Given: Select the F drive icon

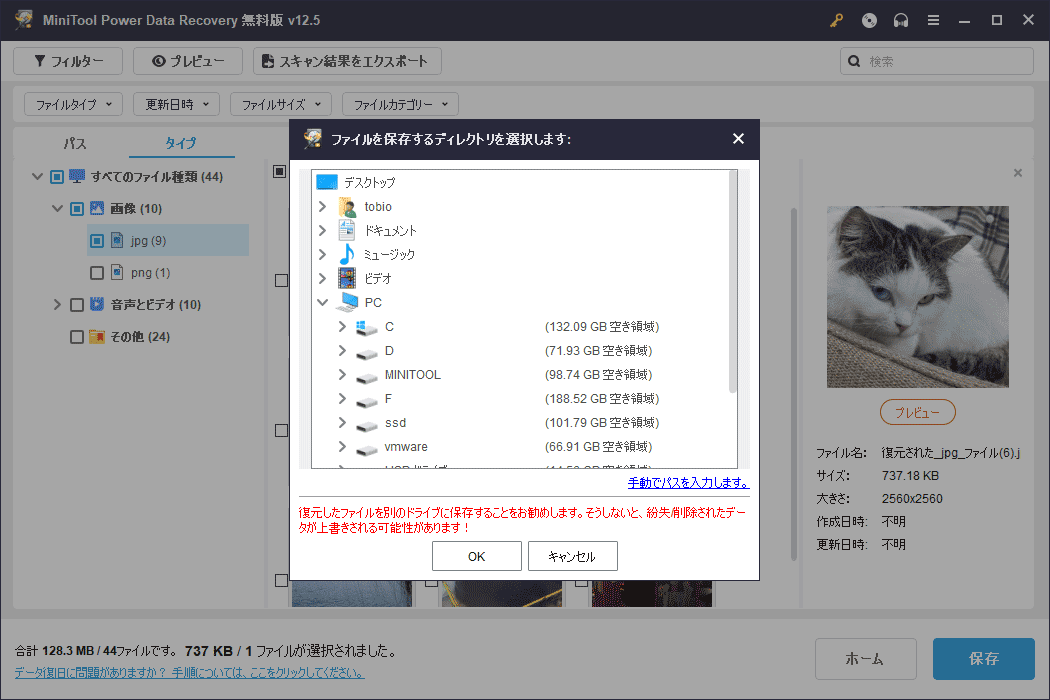Looking at the screenshot, I should (x=367, y=401).
